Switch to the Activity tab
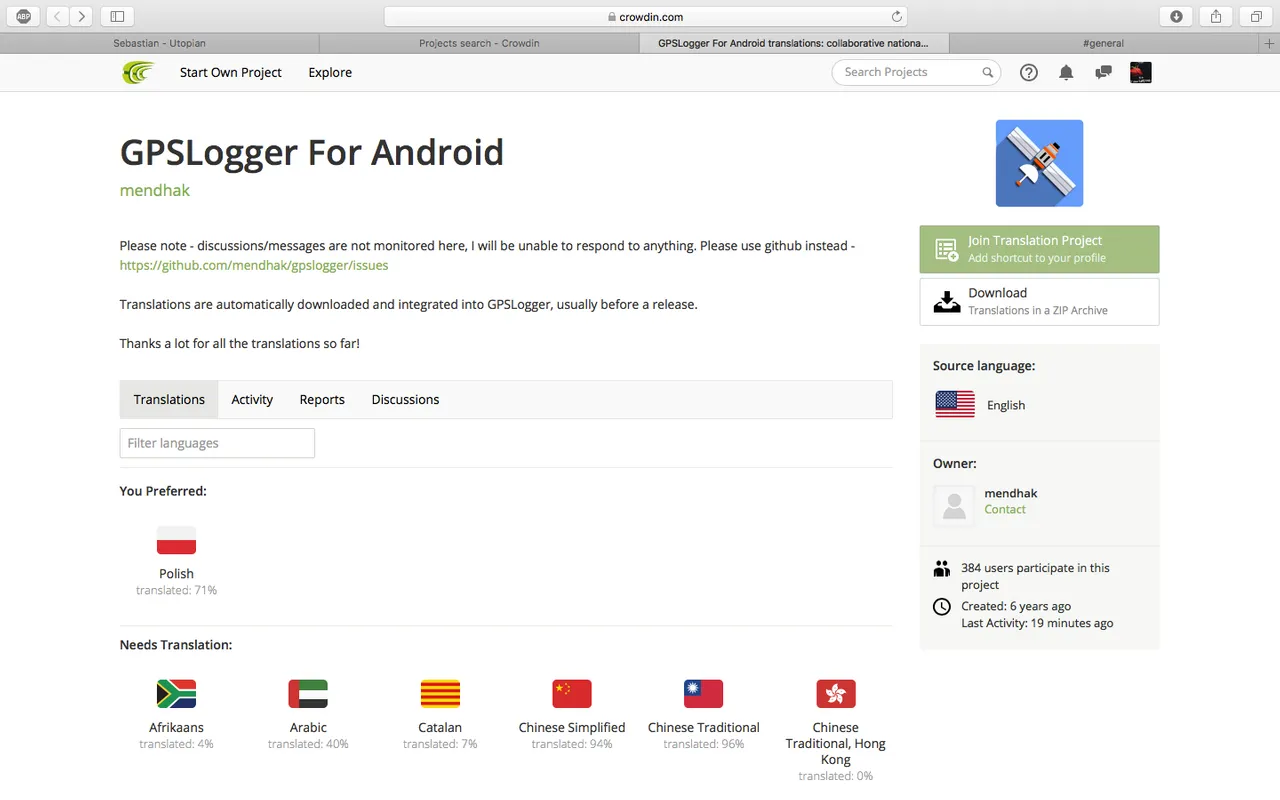 pyautogui.click(x=252, y=399)
